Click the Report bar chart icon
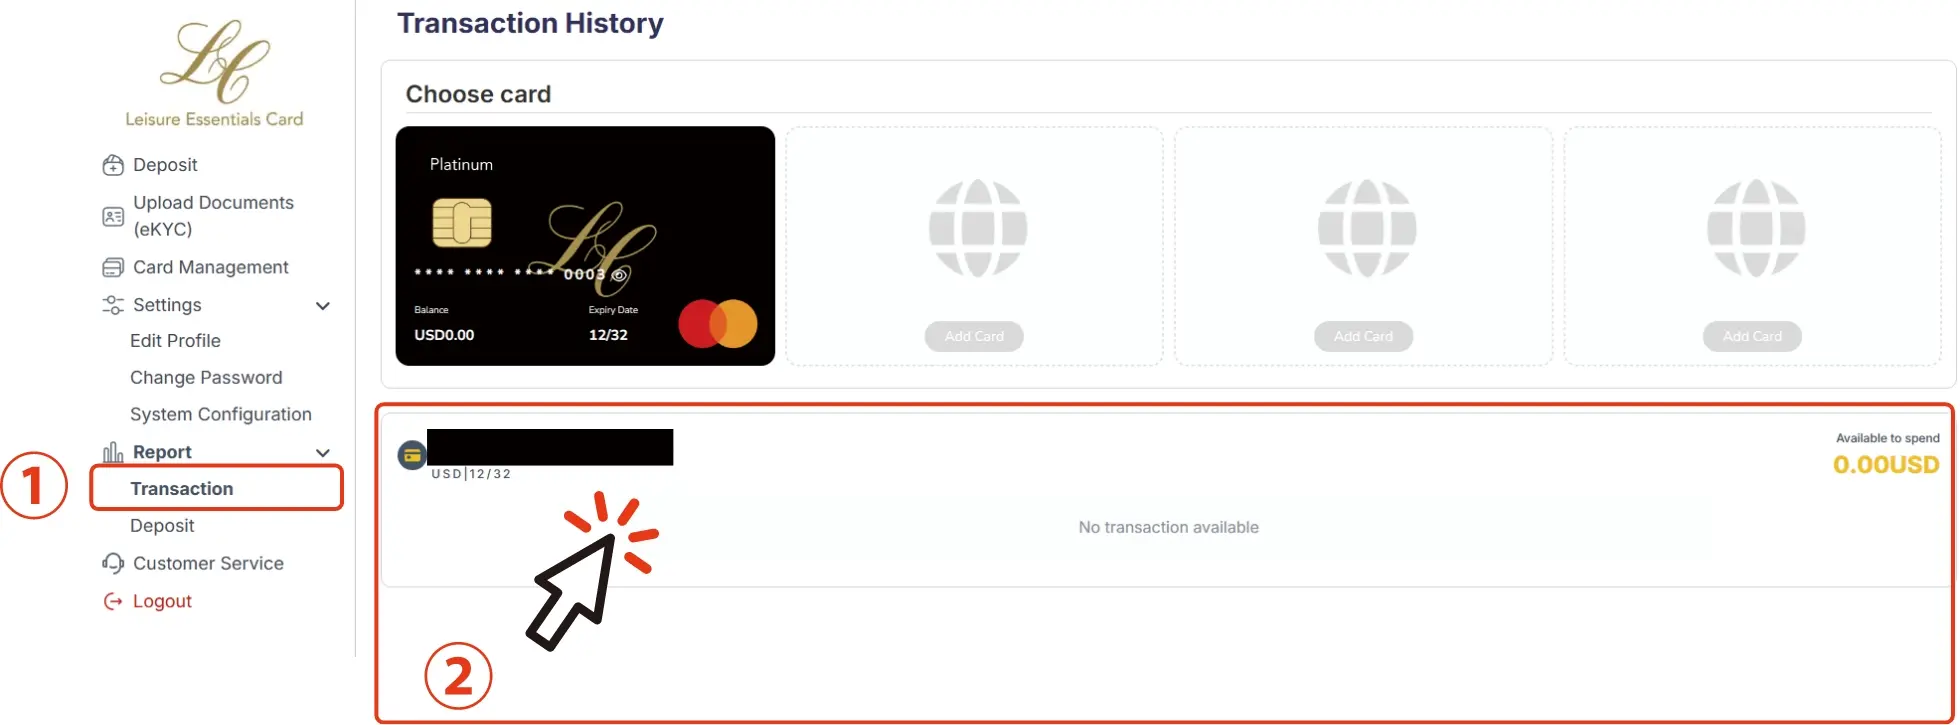 (113, 452)
